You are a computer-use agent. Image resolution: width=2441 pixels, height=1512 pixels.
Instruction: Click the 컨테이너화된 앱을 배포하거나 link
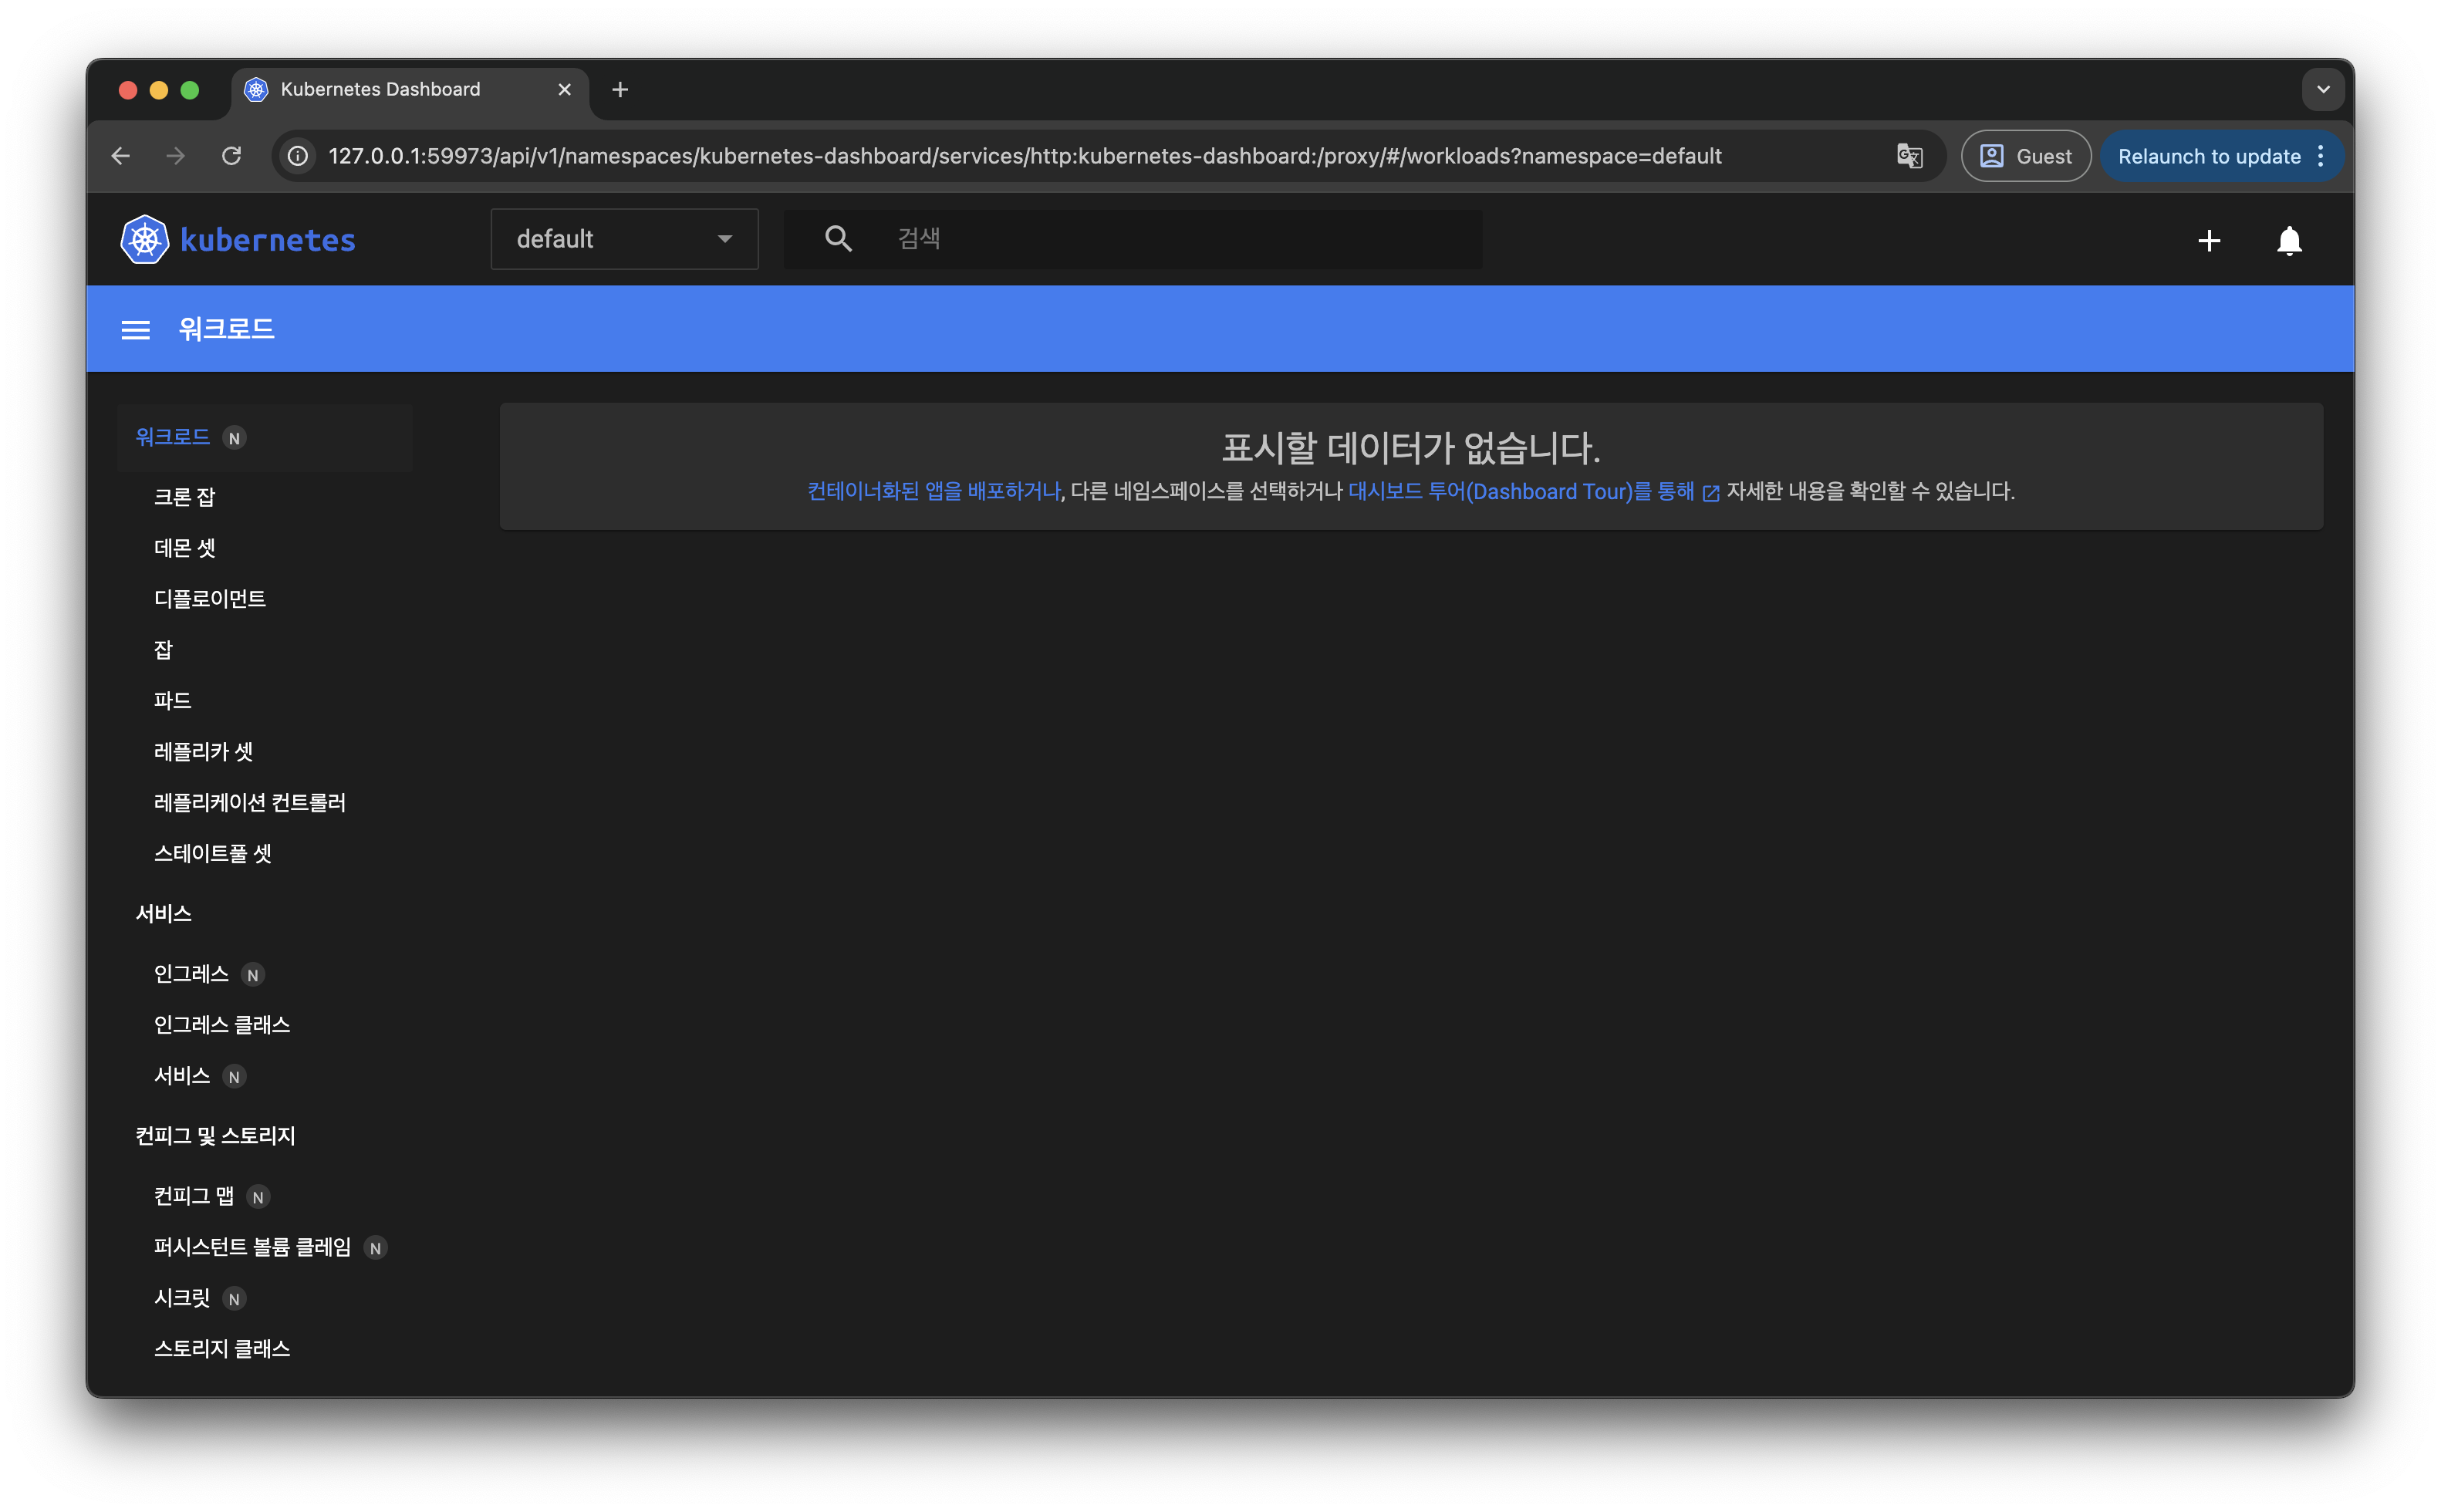[933, 492]
